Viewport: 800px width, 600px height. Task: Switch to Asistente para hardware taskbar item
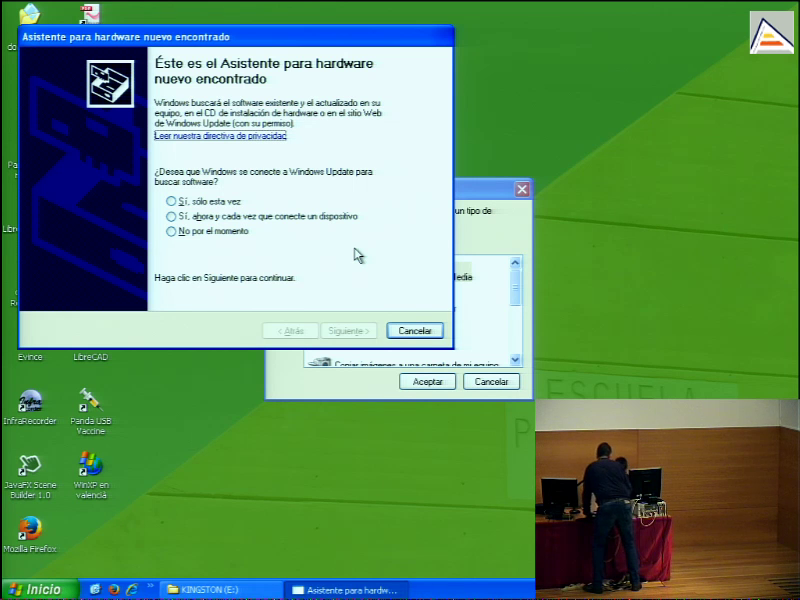tap(345, 589)
